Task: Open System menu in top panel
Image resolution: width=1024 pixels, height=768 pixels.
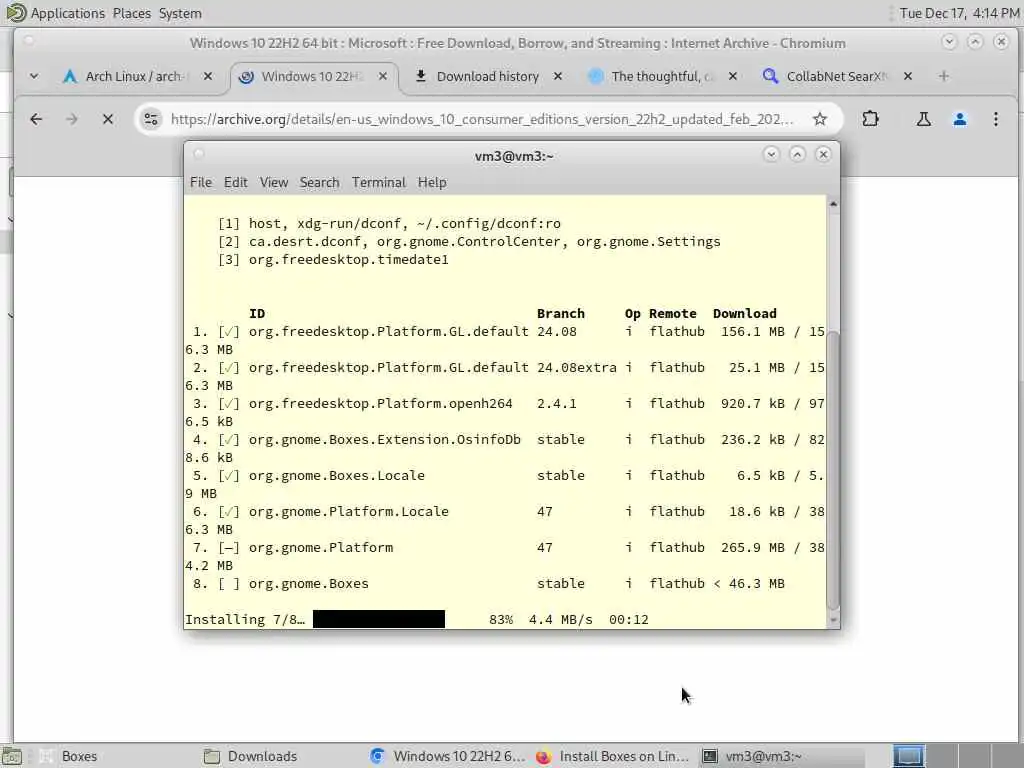Action: click(180, 13)
